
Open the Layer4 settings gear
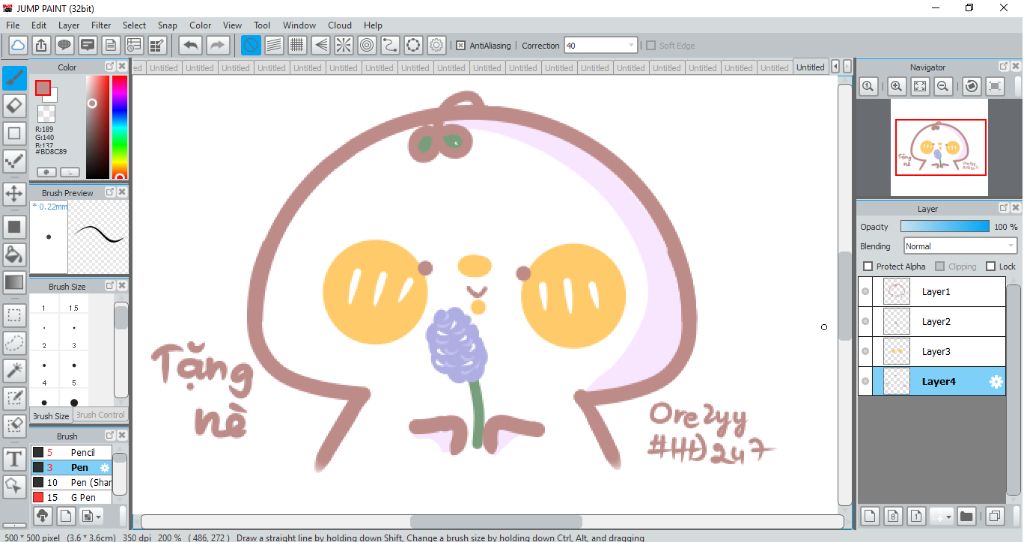(x=996, y=382)
